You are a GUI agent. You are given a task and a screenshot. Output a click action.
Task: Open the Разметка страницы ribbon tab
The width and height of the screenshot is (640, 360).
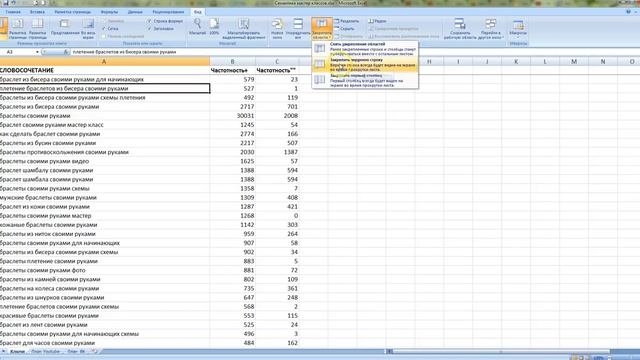click(x=73, y=12)
